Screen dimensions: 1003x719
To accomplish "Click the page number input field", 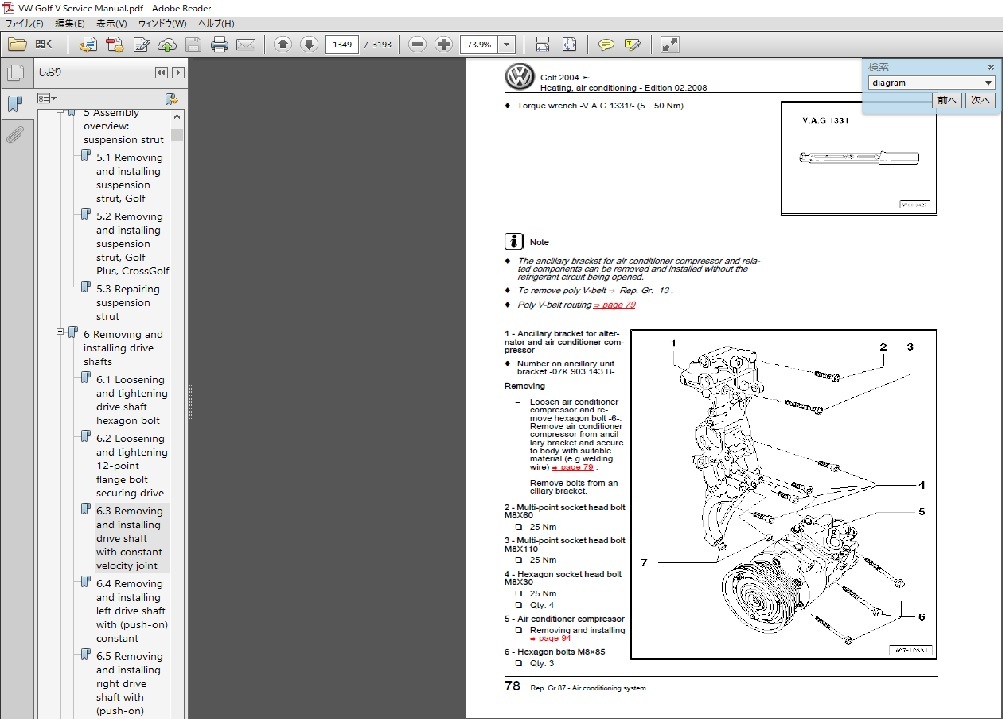I will pyautogui.click(x=342, y=44).
